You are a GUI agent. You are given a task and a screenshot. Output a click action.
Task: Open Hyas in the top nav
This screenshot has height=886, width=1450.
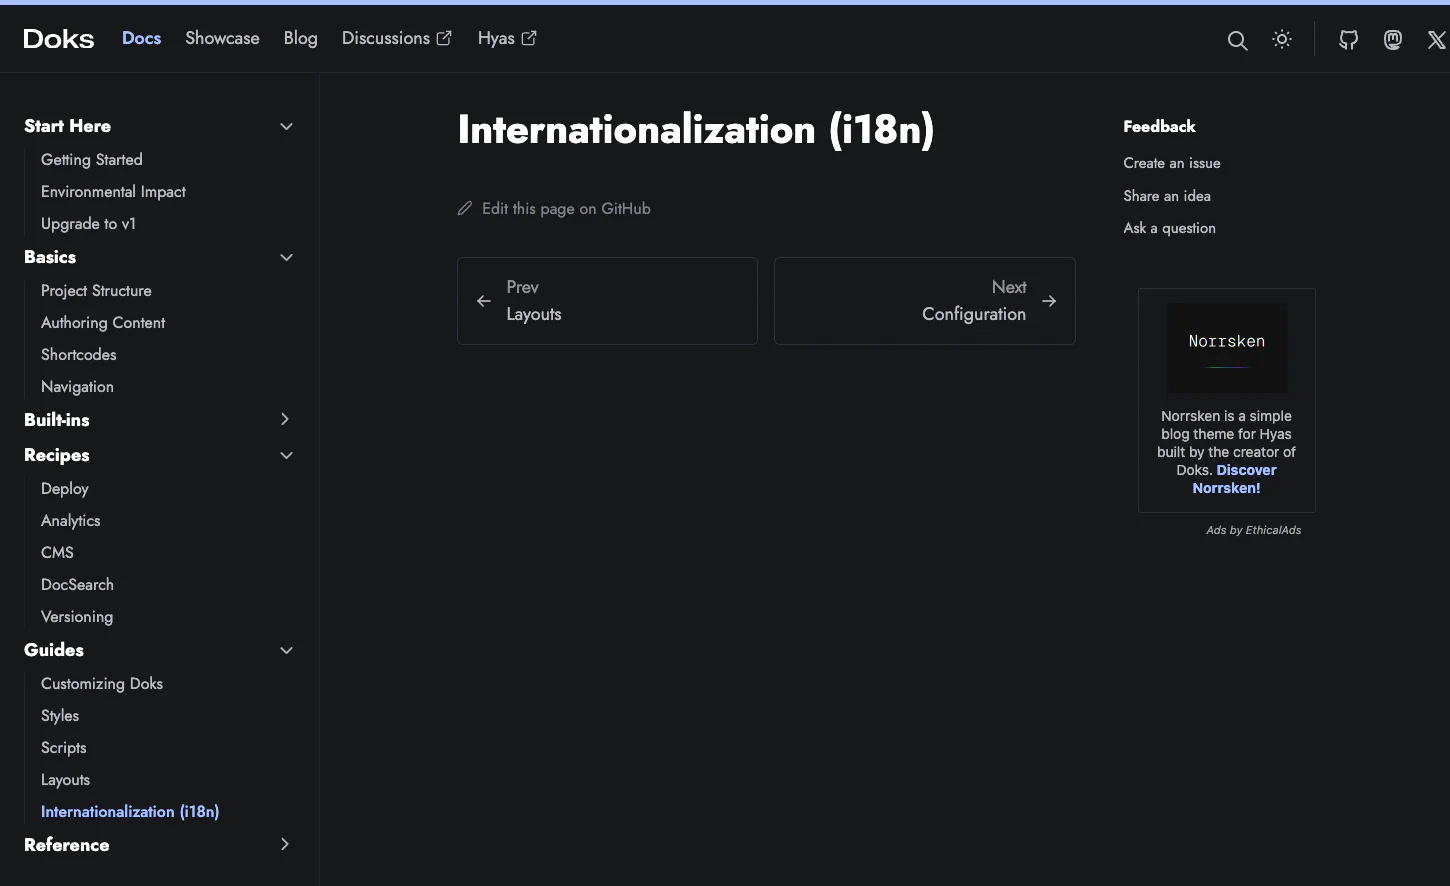coord(507,38)
